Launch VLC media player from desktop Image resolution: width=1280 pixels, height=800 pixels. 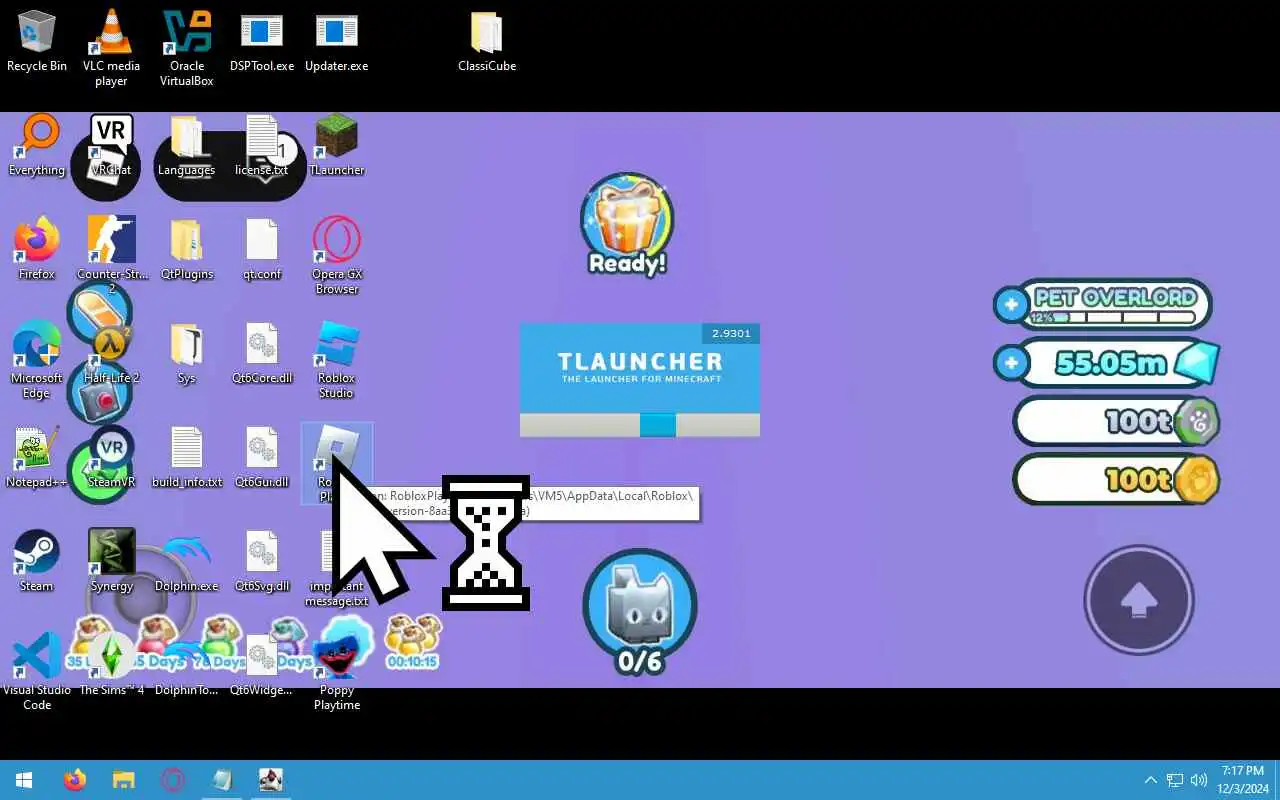click(111, 48)
